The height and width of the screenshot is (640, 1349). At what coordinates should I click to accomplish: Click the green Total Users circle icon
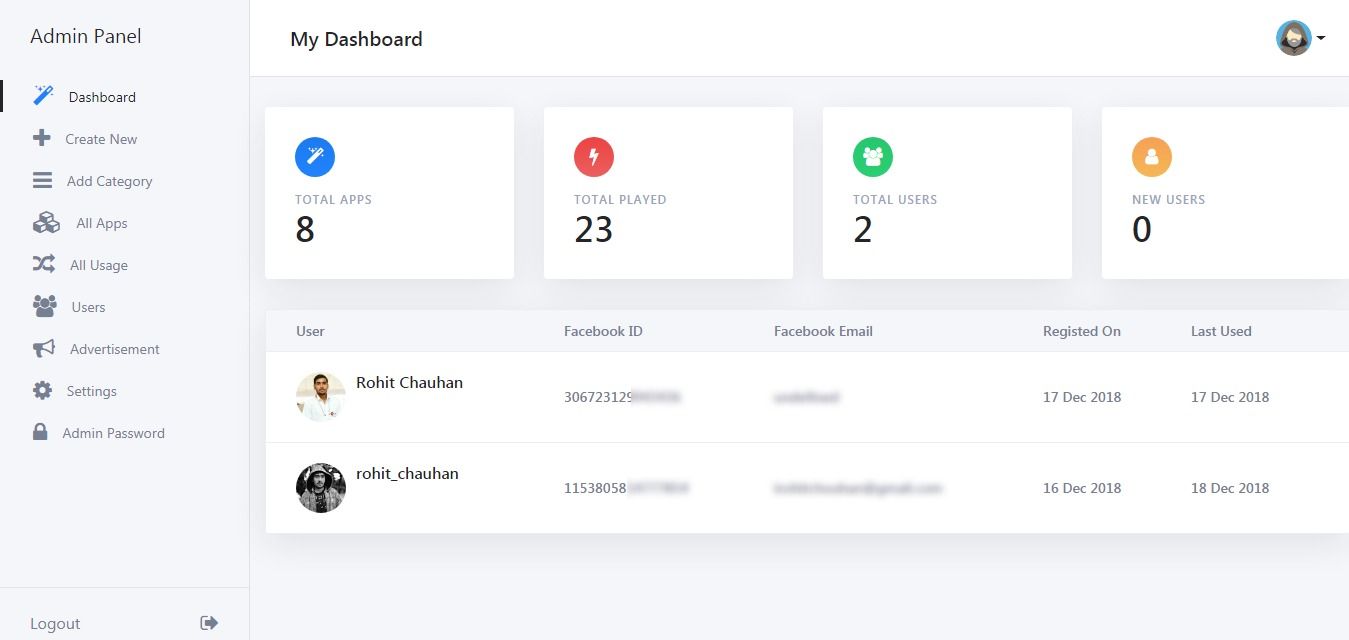pos(873,157)
